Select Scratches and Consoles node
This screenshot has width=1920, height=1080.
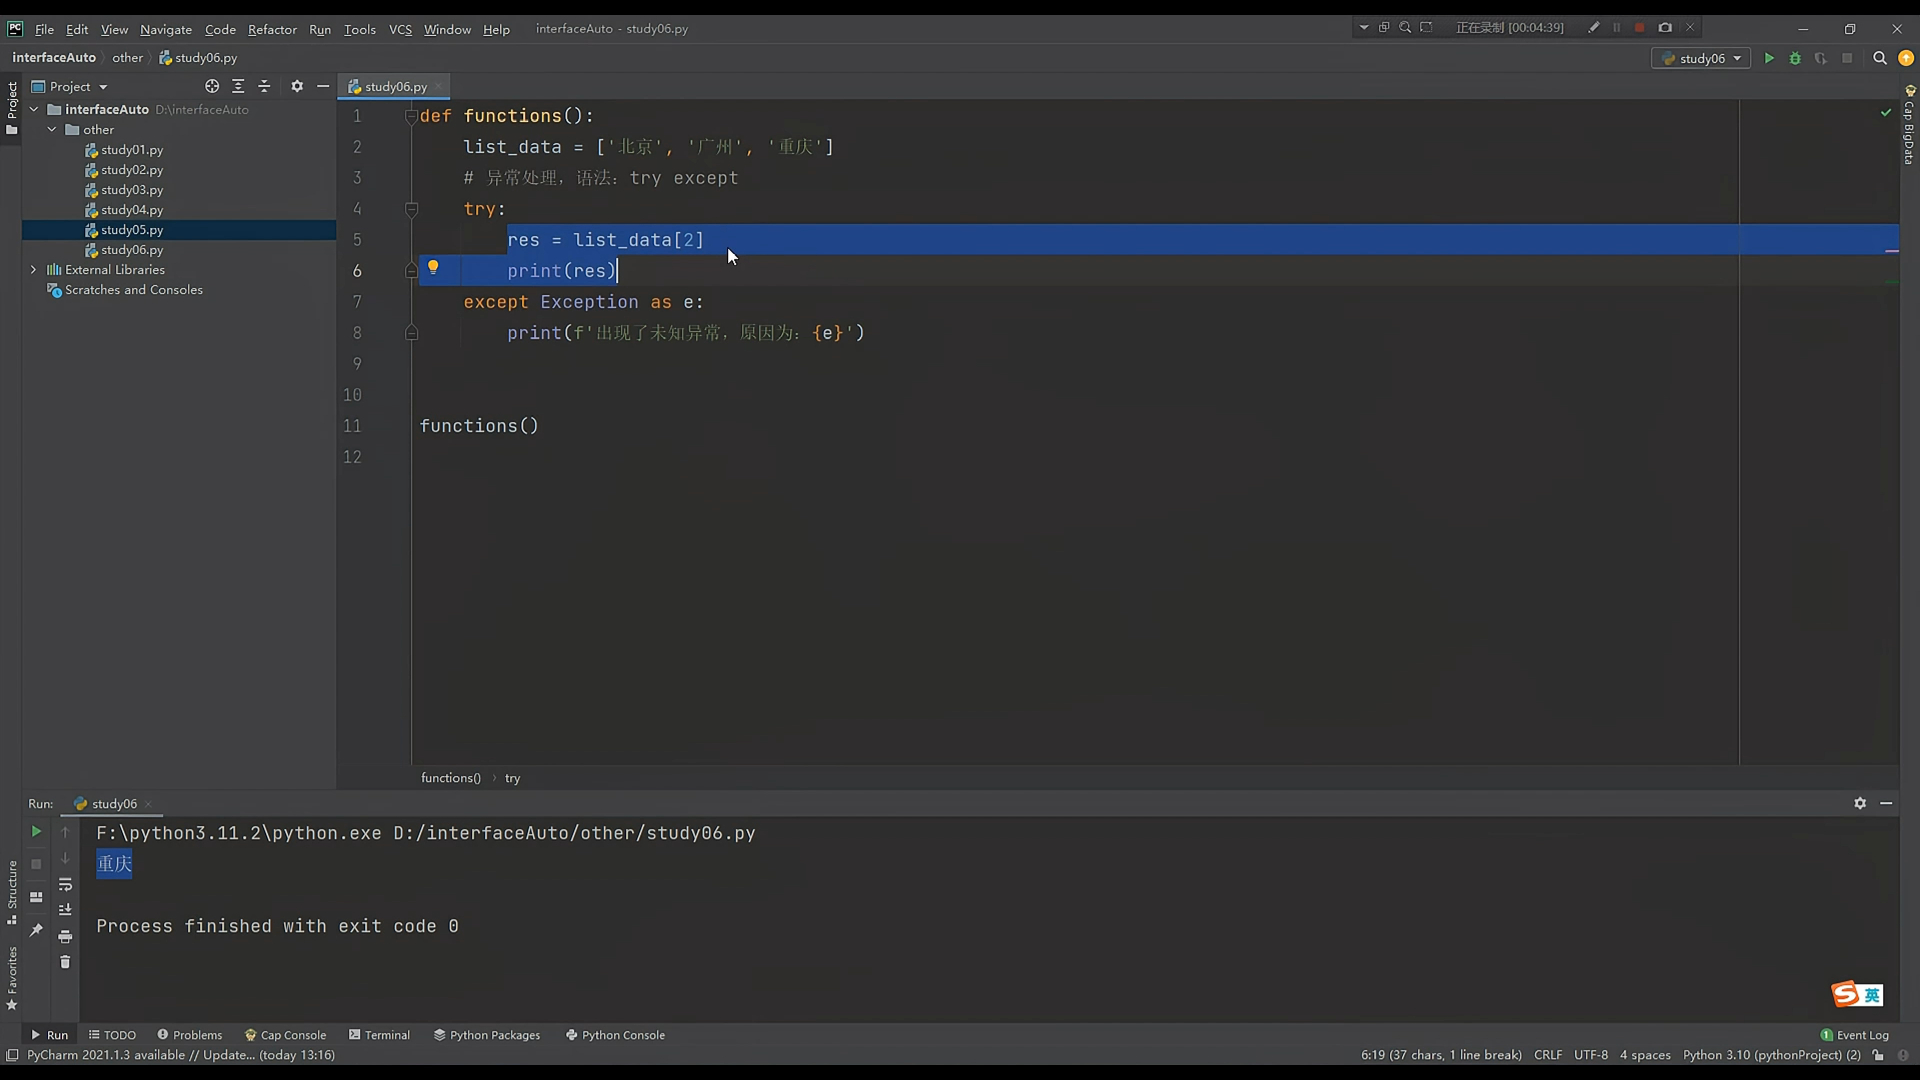pos(133,289)
